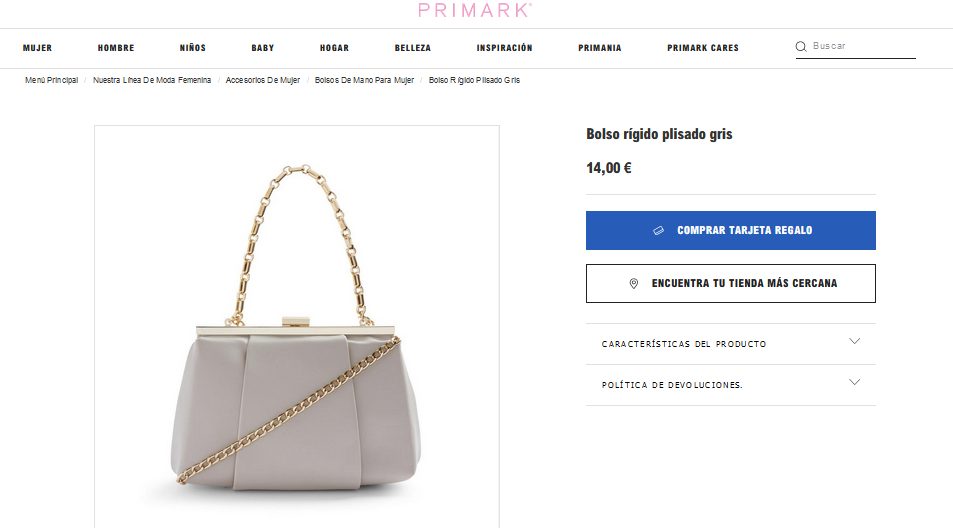Image resolution: width=953 pixels, height=528 pixels.
Task: Expand Política de devoluciones chevron
Action: point(855,382)
